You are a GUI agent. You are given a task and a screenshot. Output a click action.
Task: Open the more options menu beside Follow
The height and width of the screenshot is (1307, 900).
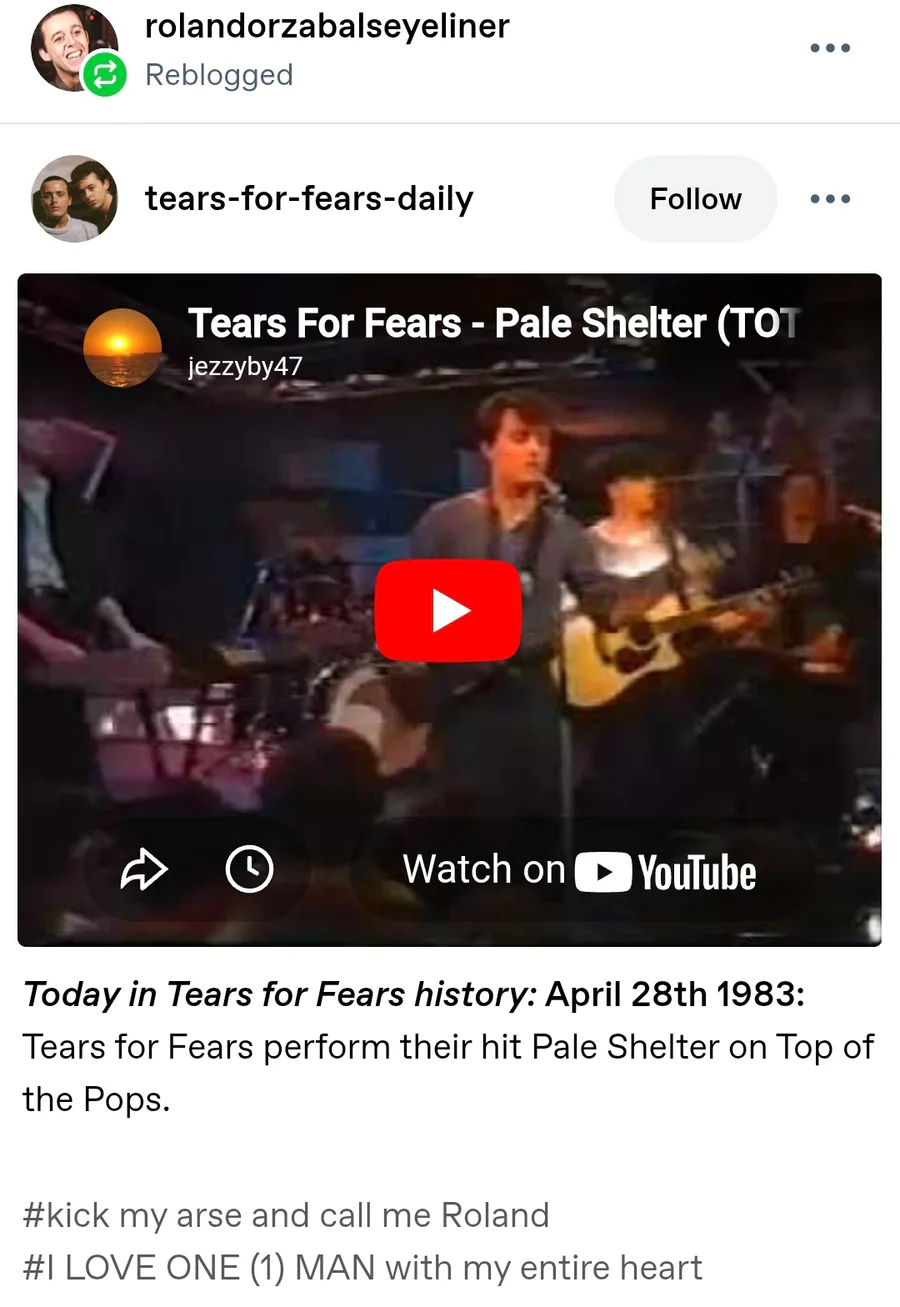[830, 199]
